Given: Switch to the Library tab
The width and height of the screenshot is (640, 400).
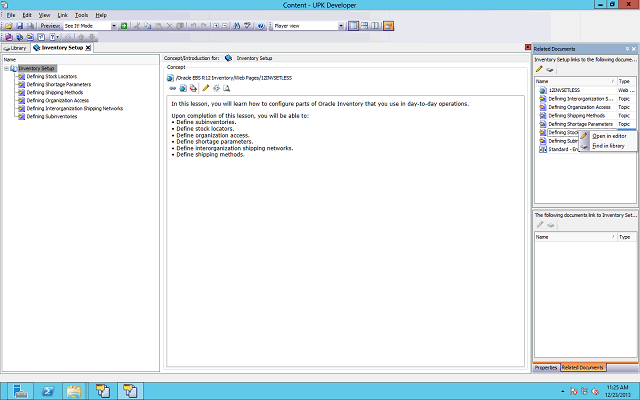Looking at the screenshot, I should [14, 47].
